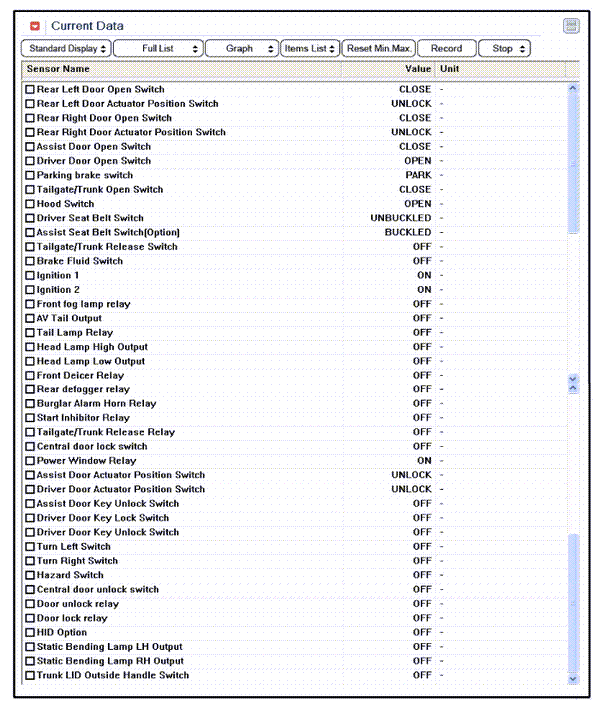Click the red collapse icon beside Current Data
This screenshot has height=709, width=600.
click(35, 26)
